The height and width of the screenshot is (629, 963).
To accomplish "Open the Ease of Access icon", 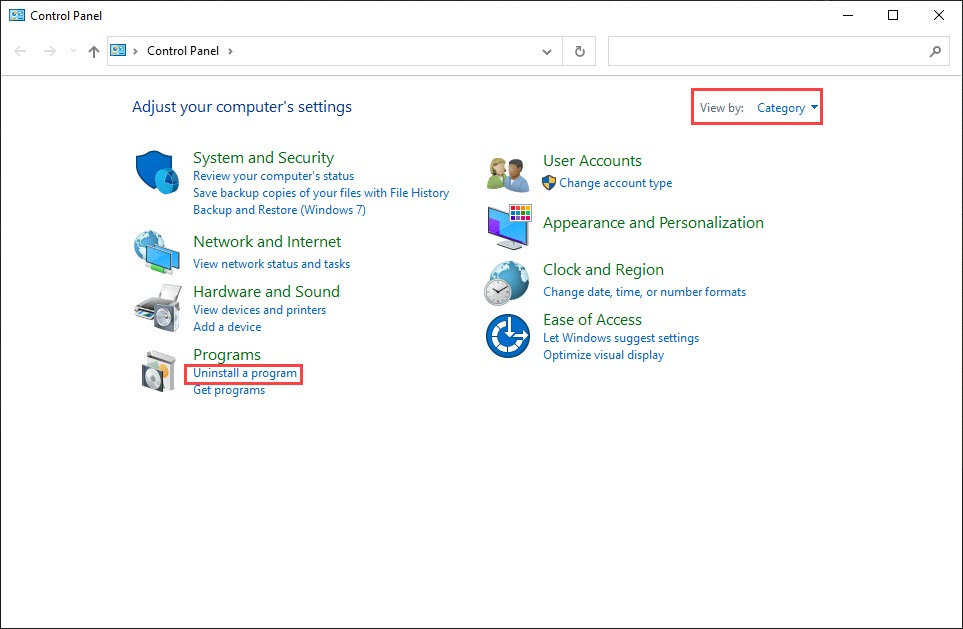I will (508, 336).
